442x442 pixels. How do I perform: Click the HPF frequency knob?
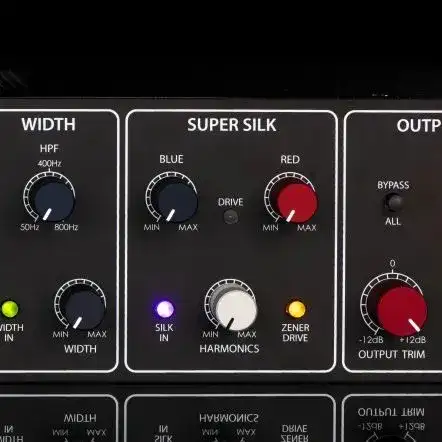[x=54, y=201]
